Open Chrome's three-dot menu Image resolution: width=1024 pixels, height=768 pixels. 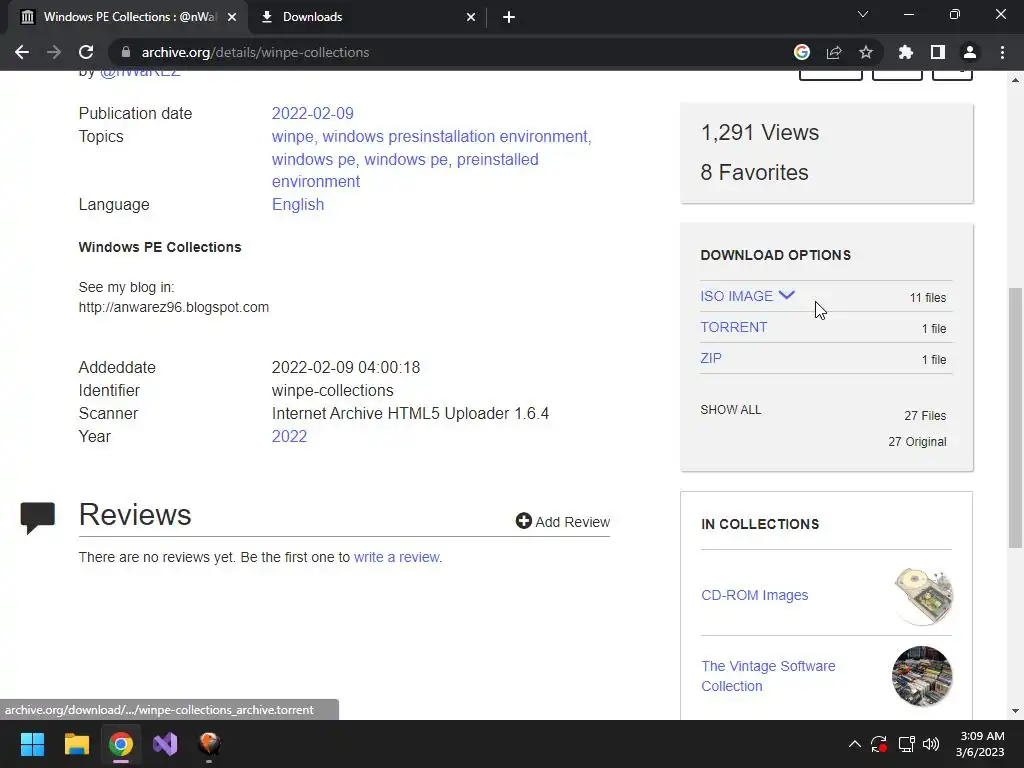point(1002,52)
